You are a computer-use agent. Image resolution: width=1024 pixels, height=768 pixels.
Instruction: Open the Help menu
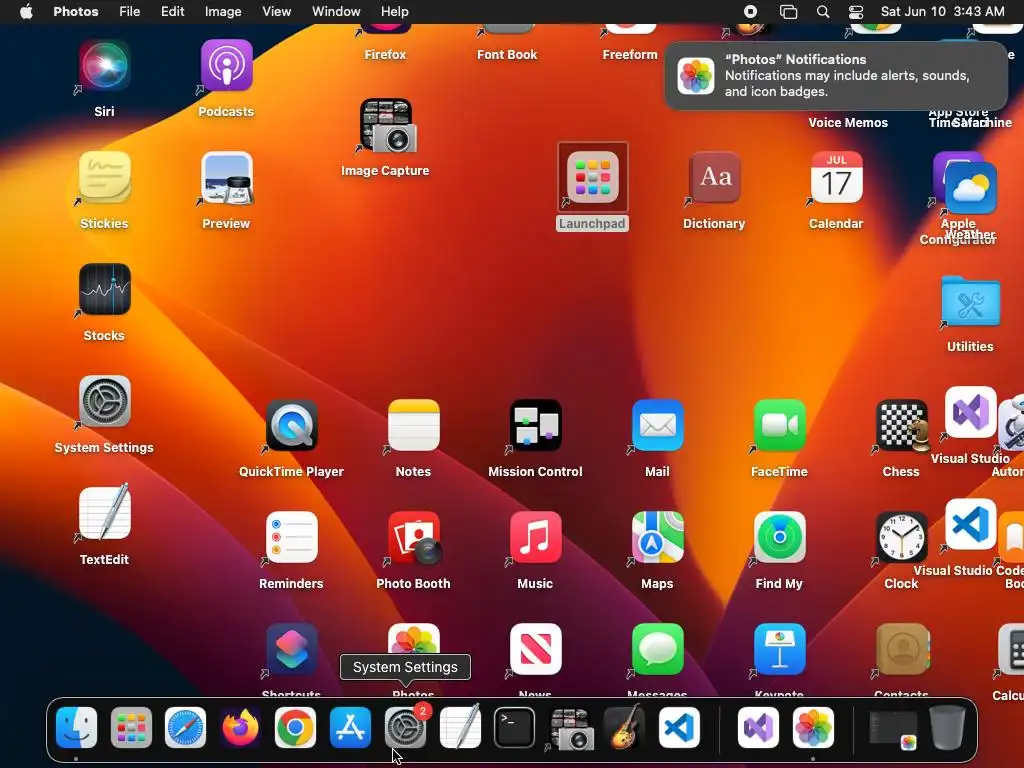tap(394, 12)
